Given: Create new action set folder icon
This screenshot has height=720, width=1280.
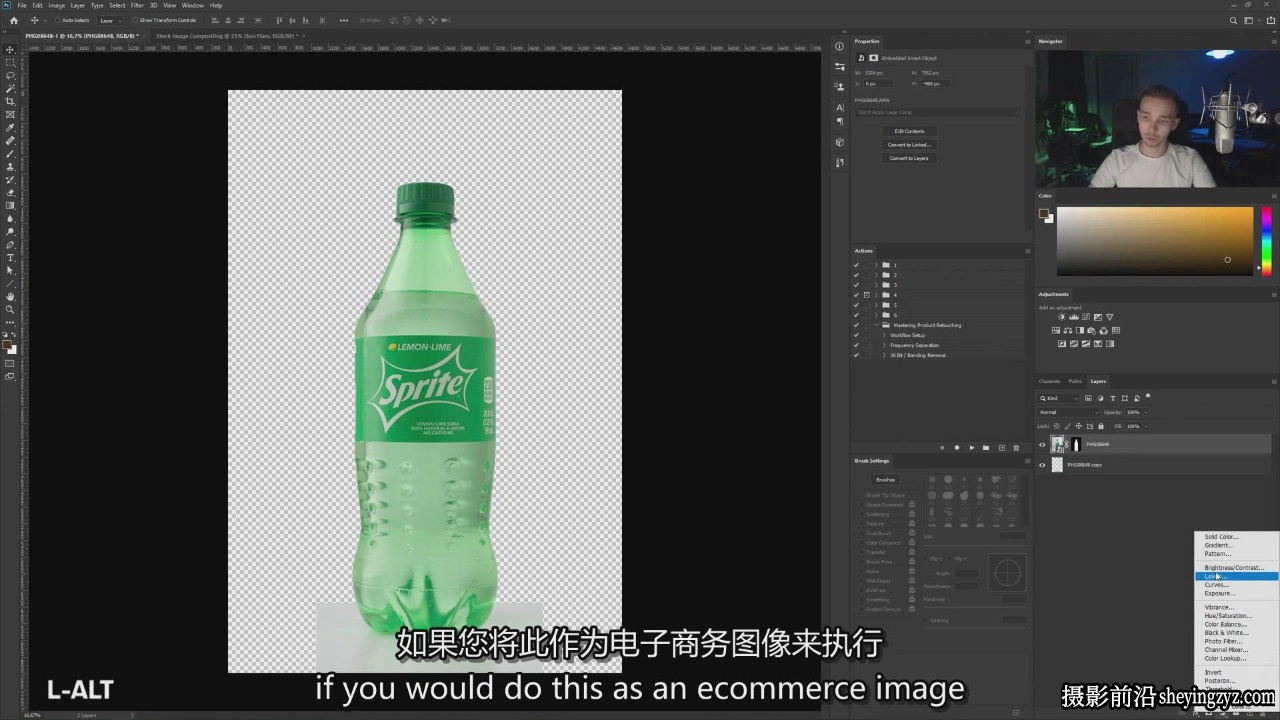Looking at the screenshot, I should (986, 448).
